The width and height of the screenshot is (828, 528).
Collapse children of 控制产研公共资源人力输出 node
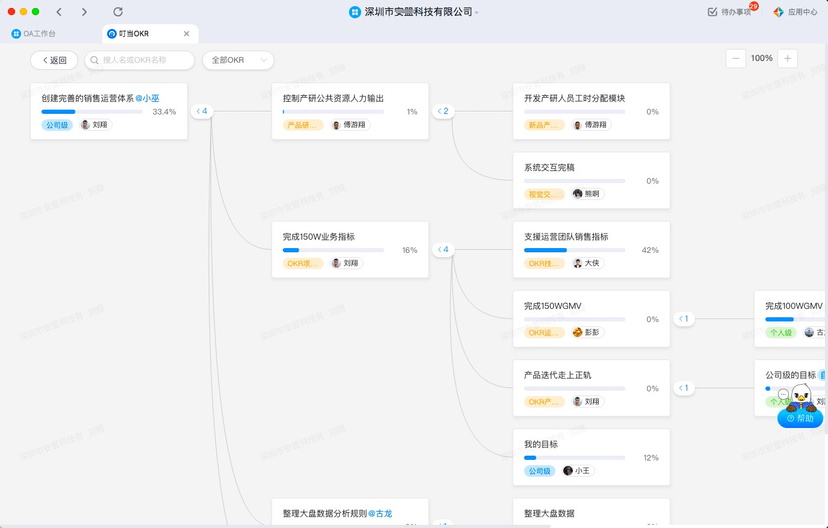[x=442, y=112]
